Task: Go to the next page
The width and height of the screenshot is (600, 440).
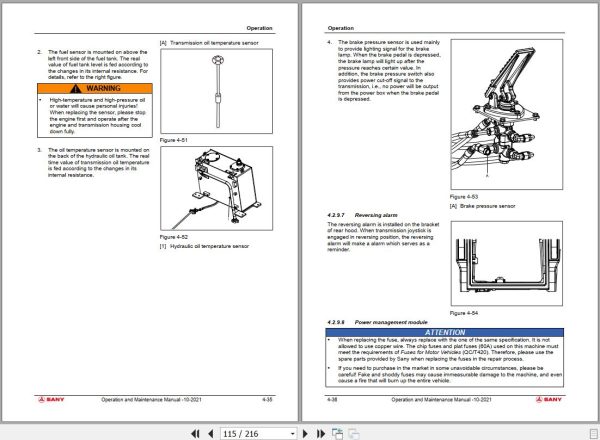Action: tap(305, 433)
